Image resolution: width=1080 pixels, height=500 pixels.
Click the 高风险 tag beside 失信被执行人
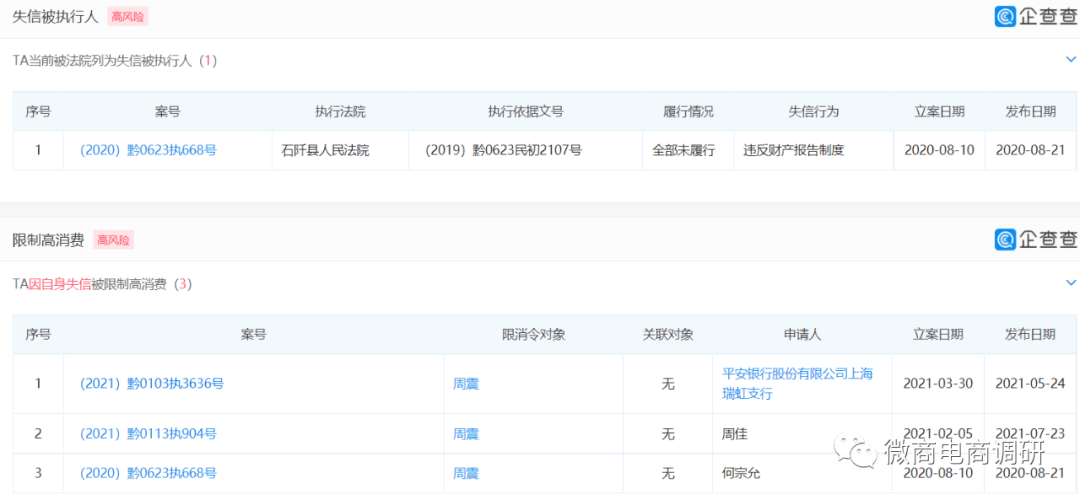coord(127,16)
